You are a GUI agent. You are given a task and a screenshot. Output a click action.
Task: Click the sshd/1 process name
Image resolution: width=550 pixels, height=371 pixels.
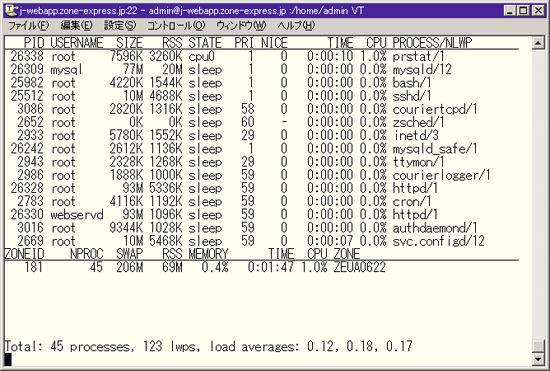(x=411, y=96)
